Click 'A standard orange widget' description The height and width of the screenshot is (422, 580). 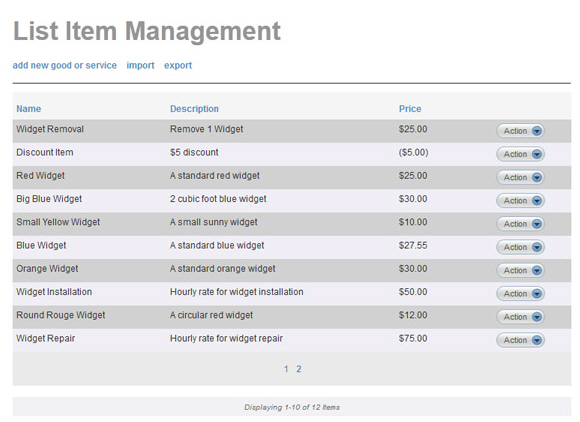pos(223,269)
